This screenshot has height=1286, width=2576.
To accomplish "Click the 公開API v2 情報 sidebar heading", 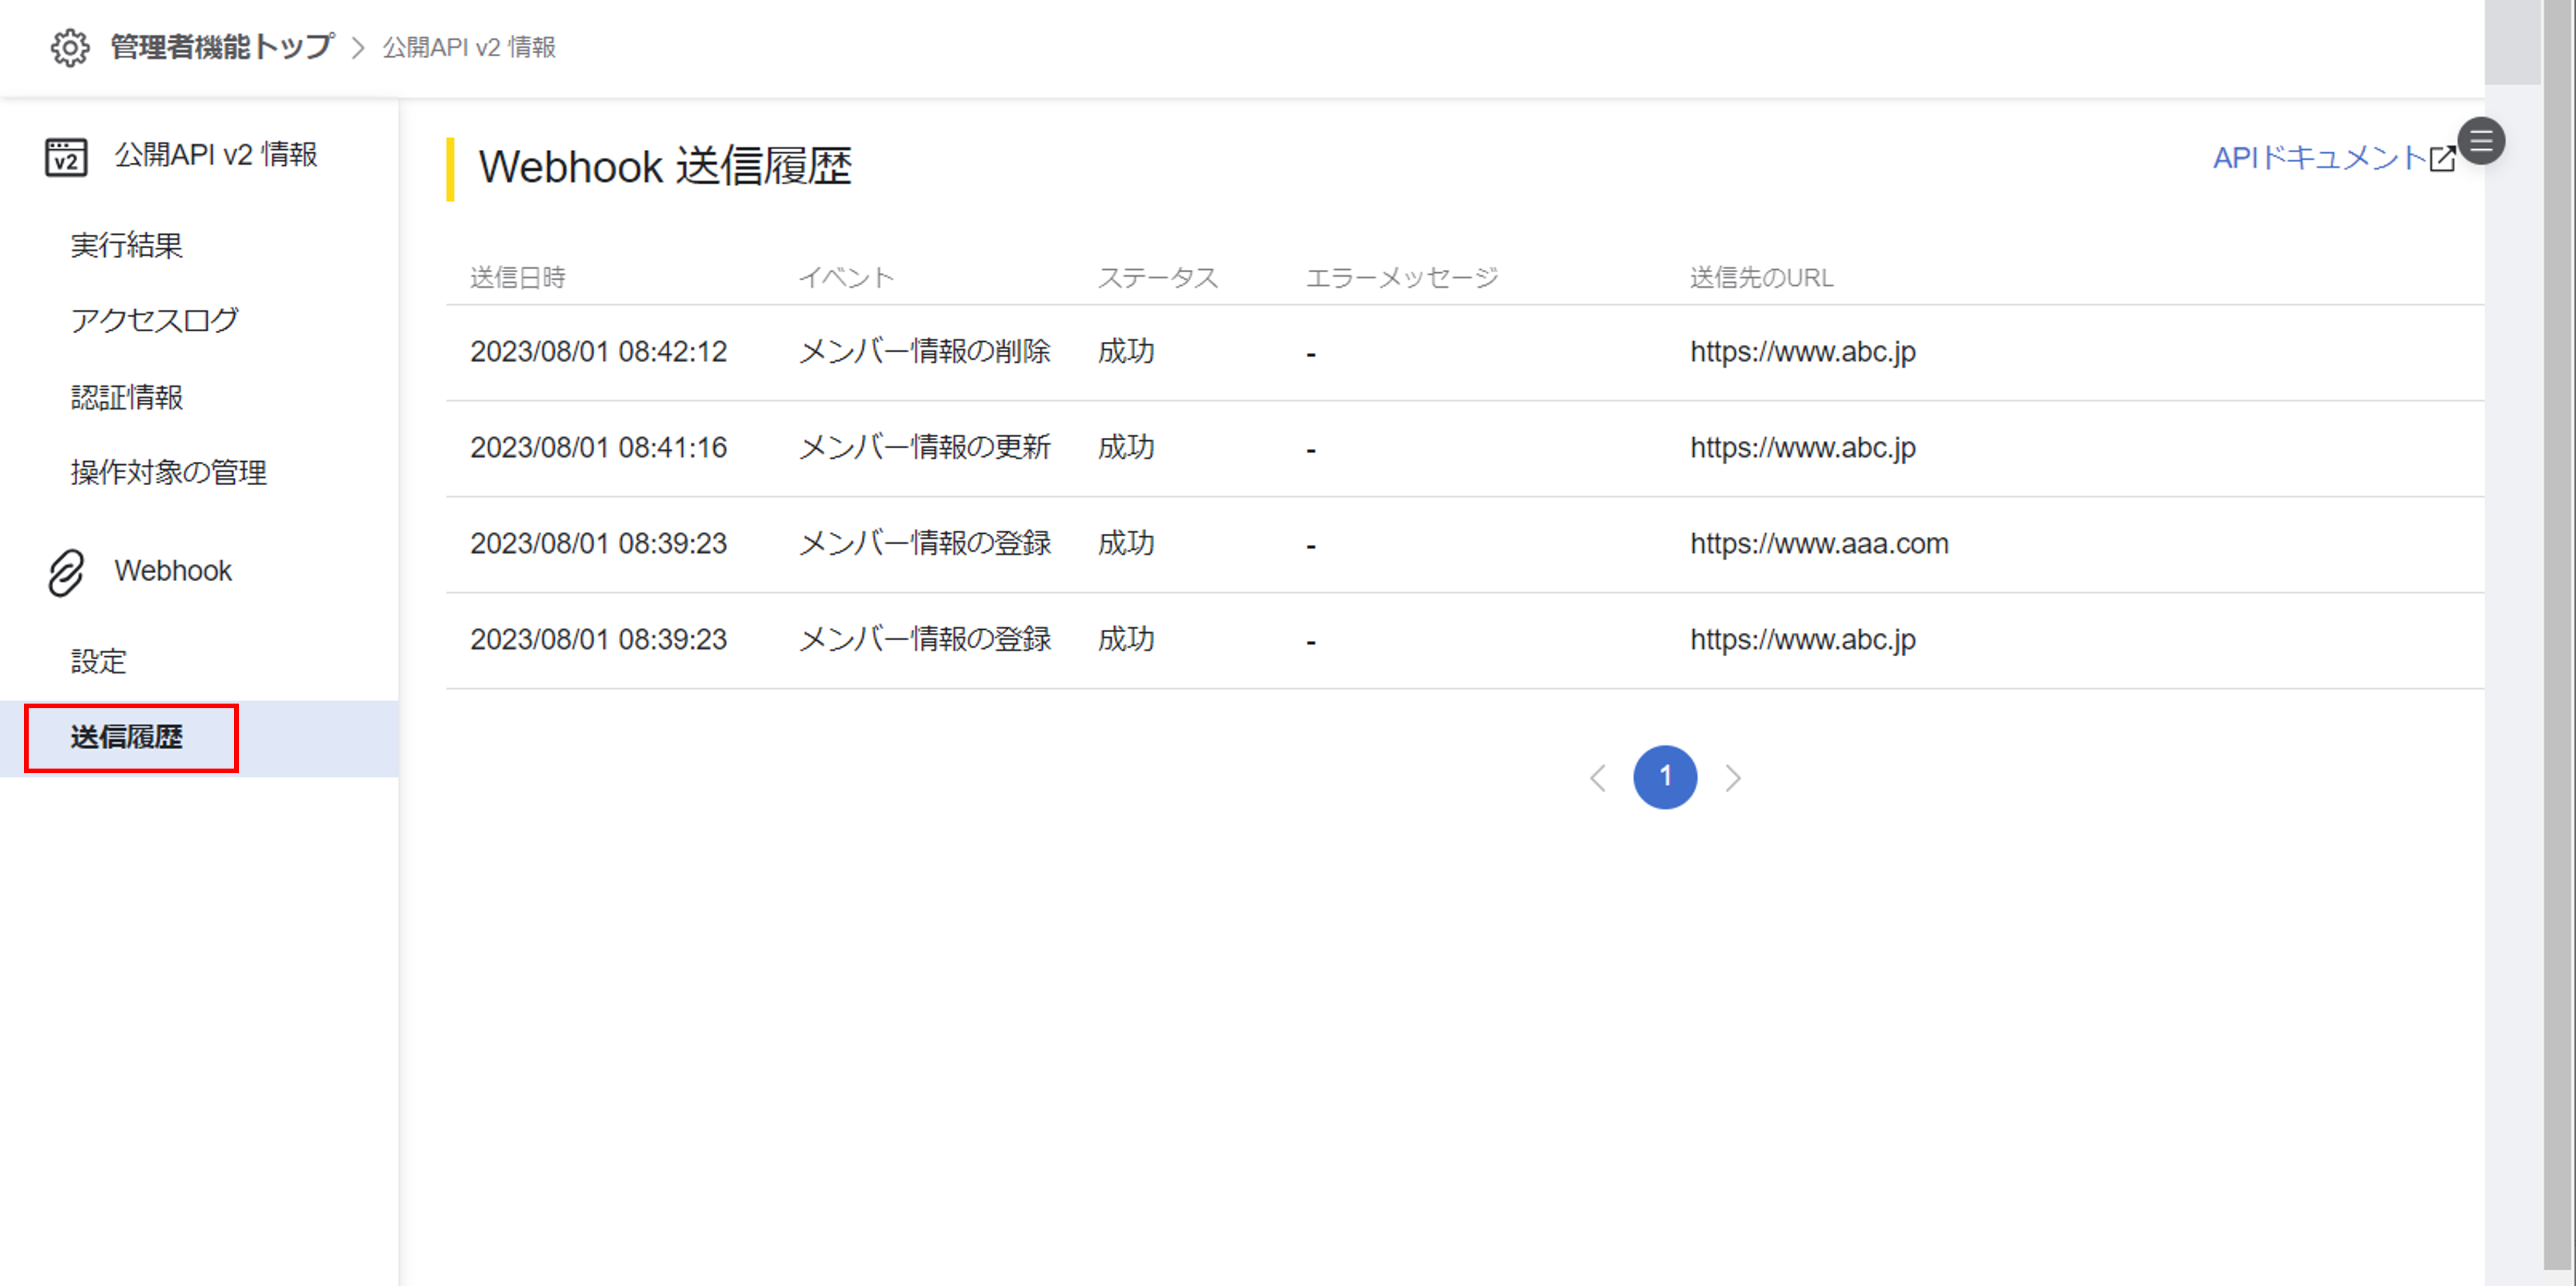I will [x=215, y=155].
